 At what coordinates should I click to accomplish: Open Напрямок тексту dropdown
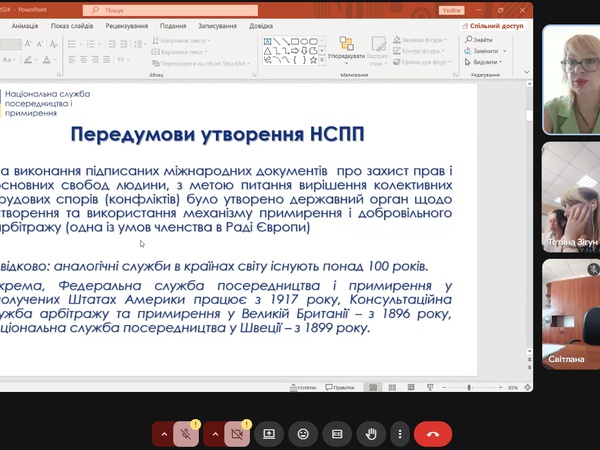(181, 41)
